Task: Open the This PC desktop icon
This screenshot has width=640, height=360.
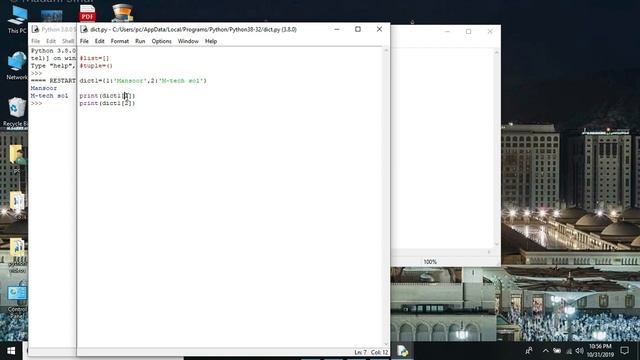Action: pos(17,19)
